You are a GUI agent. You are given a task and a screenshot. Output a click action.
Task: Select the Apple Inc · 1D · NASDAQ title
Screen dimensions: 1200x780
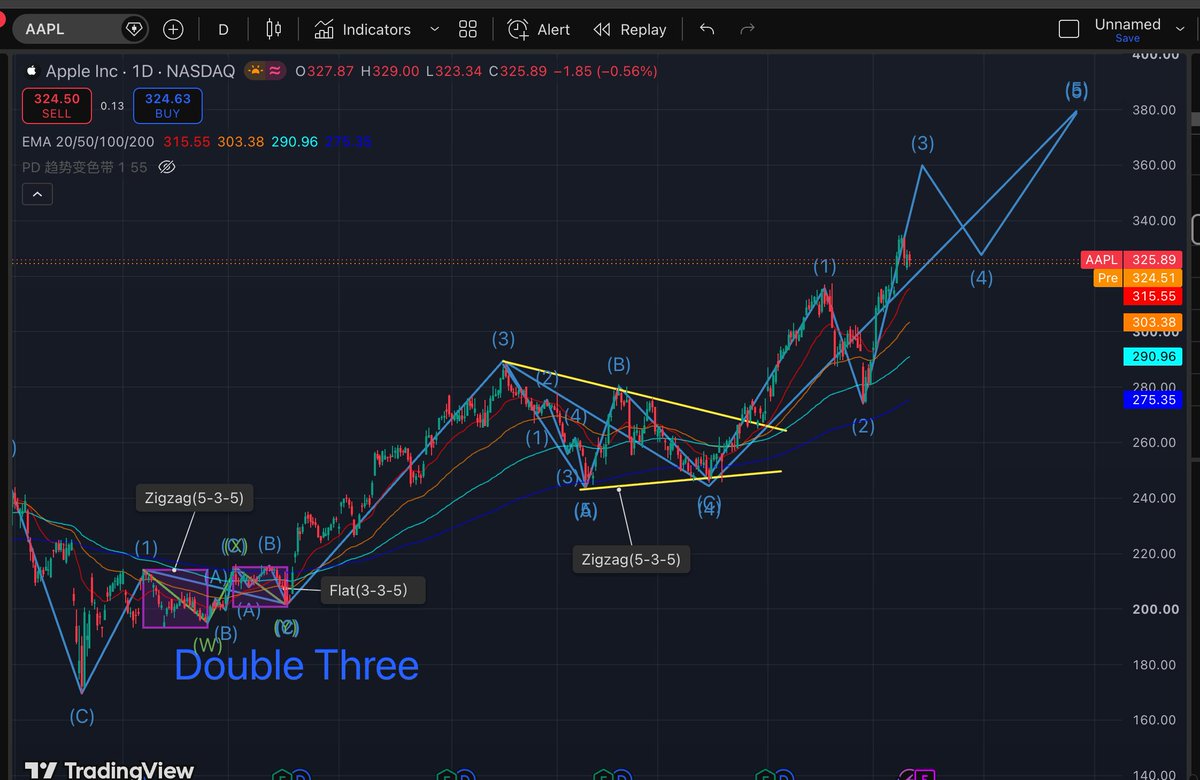point(140,71)
